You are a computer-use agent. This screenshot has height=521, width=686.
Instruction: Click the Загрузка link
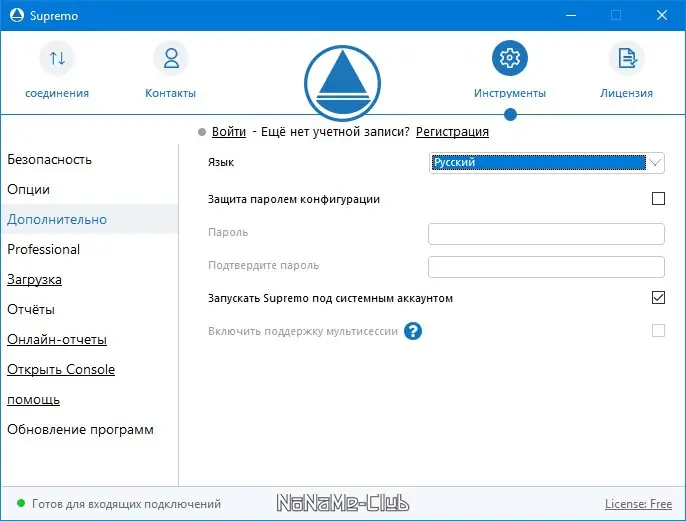(34, 280)
